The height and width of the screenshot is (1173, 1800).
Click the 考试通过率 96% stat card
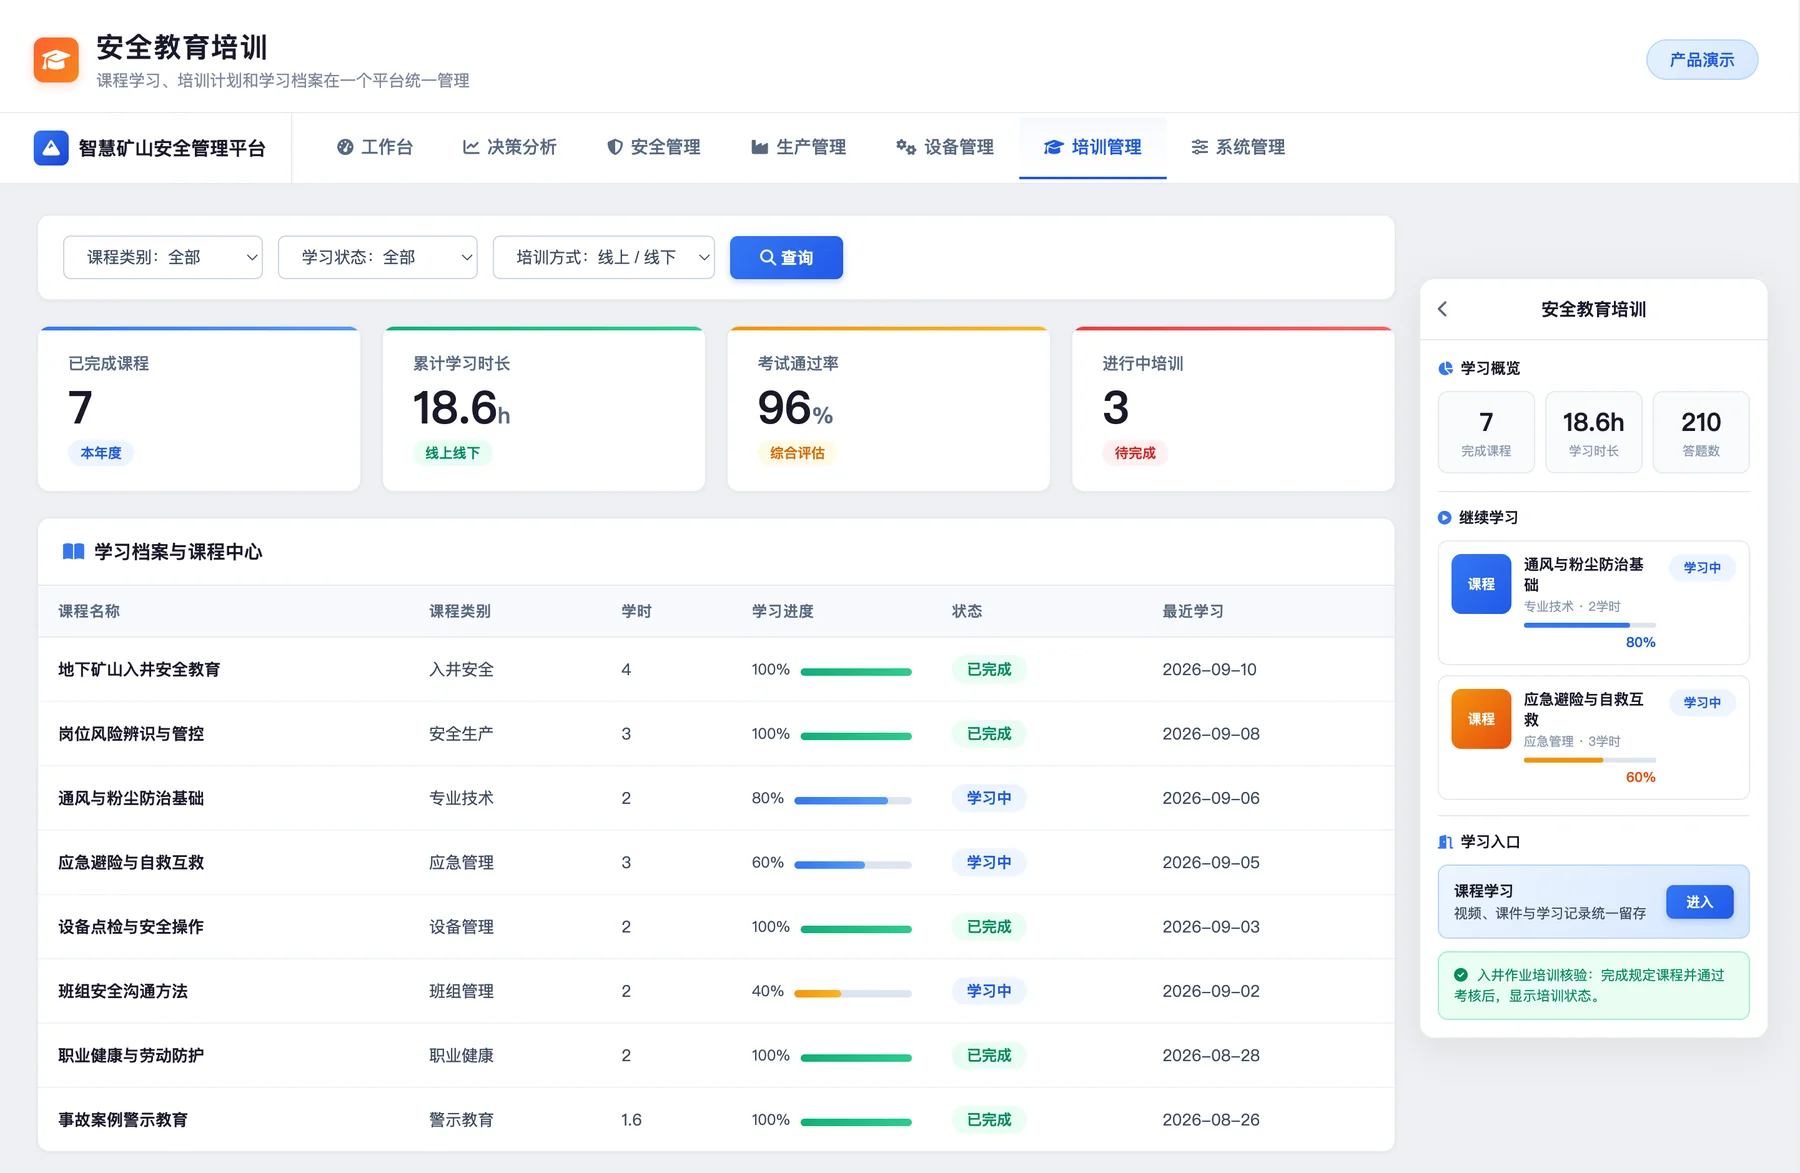pos(889,409)
